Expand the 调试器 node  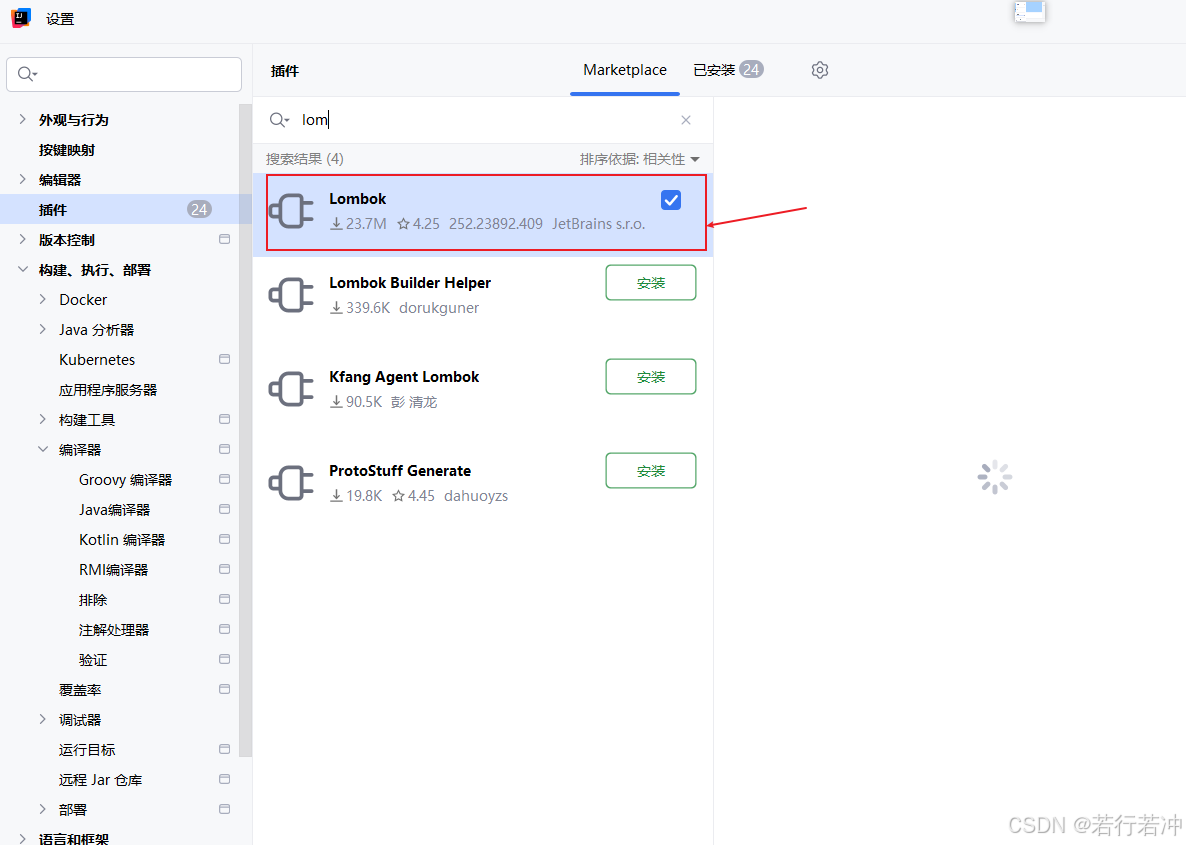[42, 719]
